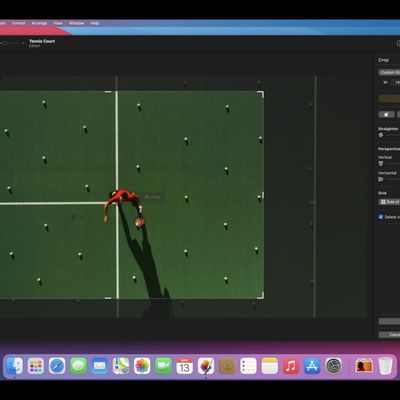Open the View menu
400x400 pixels.
58,23
